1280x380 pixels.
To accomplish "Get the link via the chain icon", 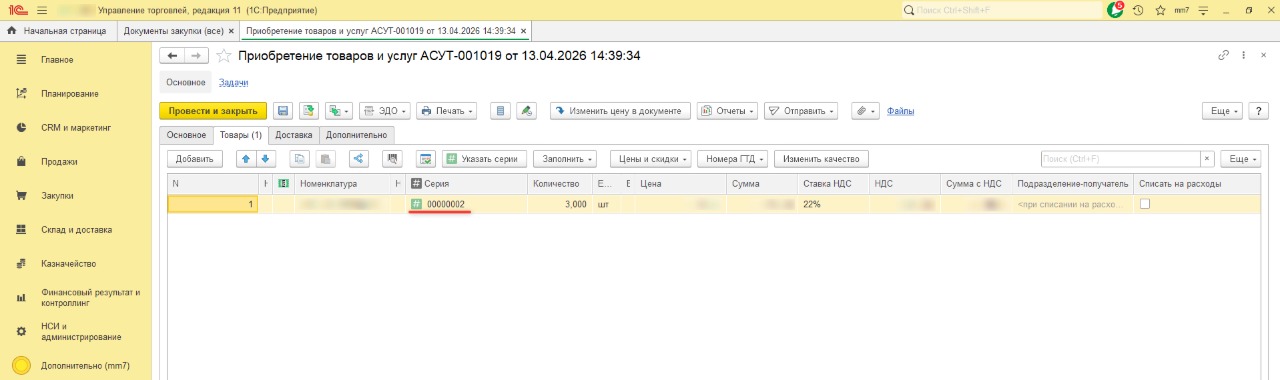I will [1223, 55].
